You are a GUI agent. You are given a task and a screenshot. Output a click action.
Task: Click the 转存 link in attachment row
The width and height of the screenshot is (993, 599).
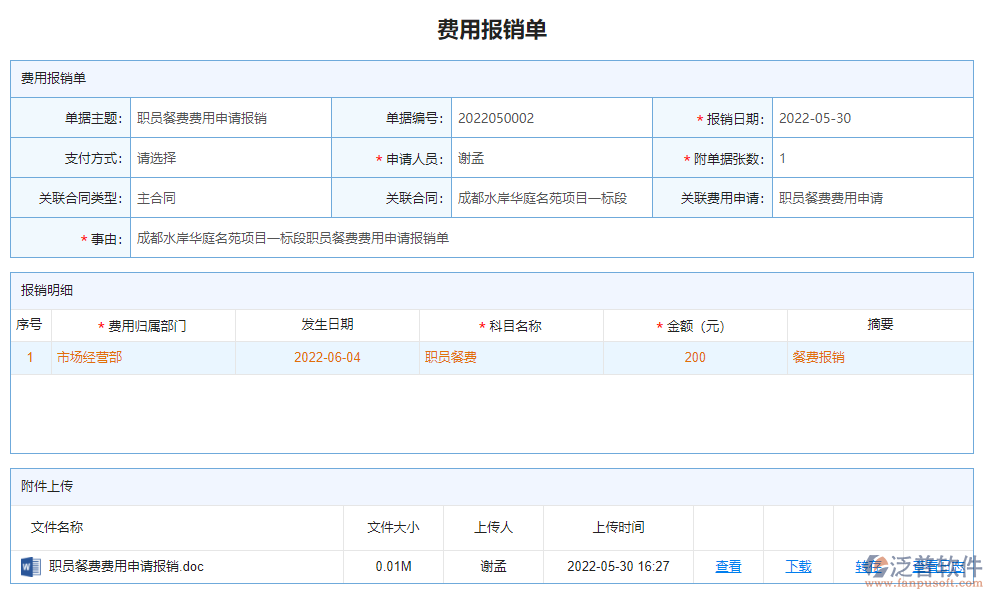866,566
